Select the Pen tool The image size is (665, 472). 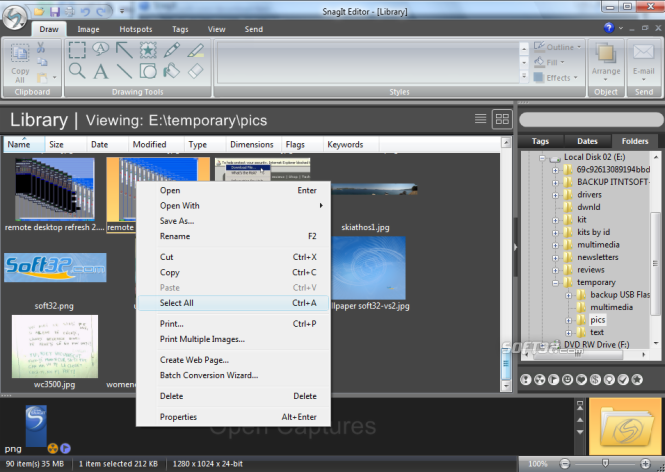(x=172, y=50)
